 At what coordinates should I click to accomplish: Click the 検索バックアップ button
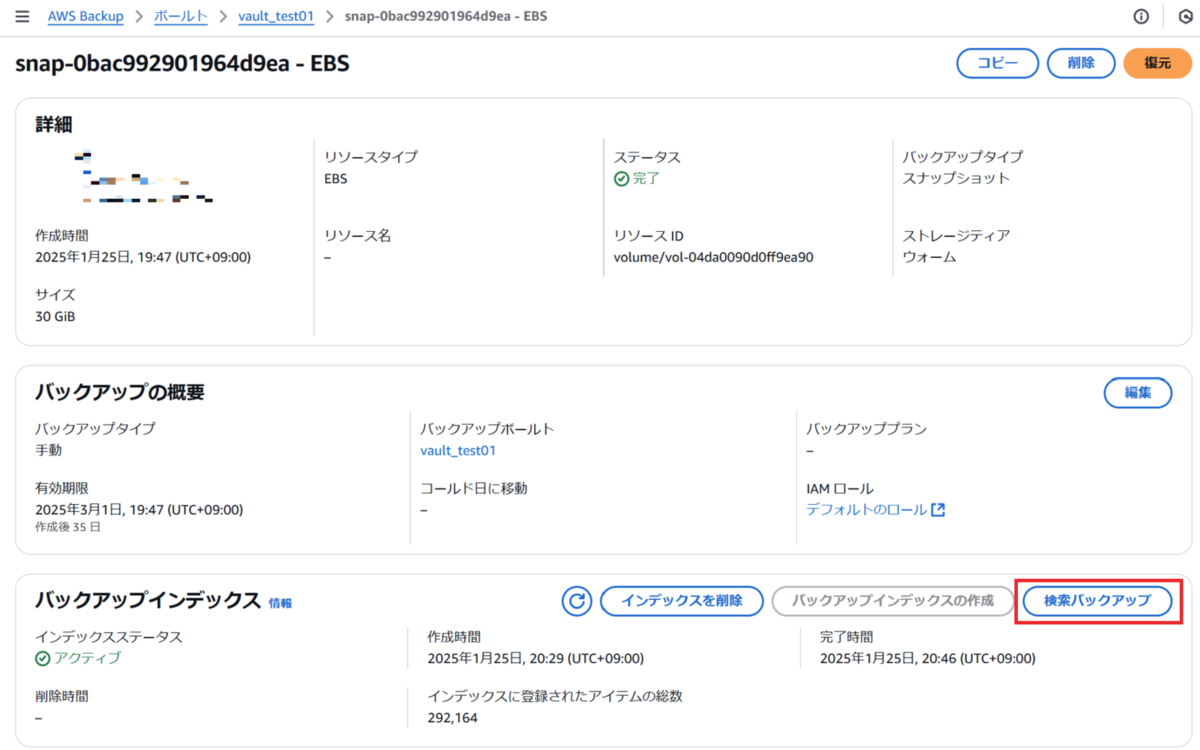(1097, 601)
